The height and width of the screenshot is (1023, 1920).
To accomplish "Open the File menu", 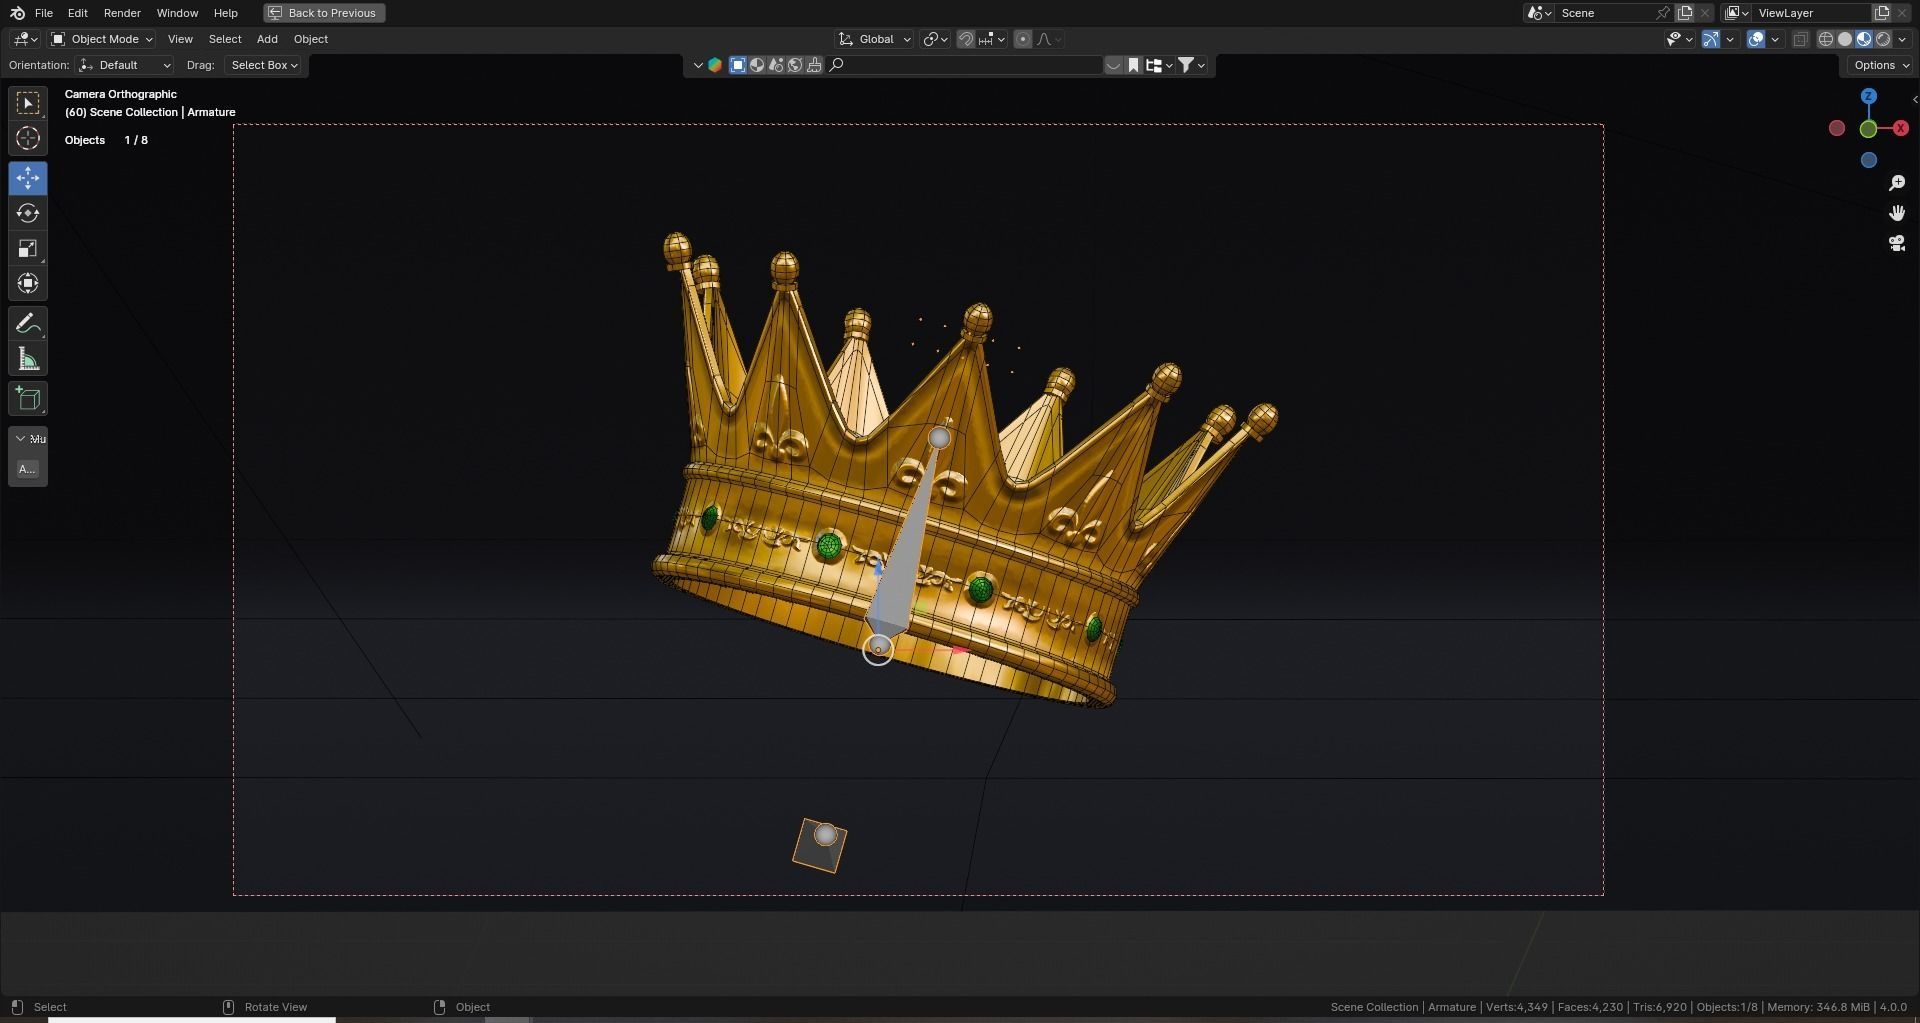I will pyautogui.click(x=44, y=13).
